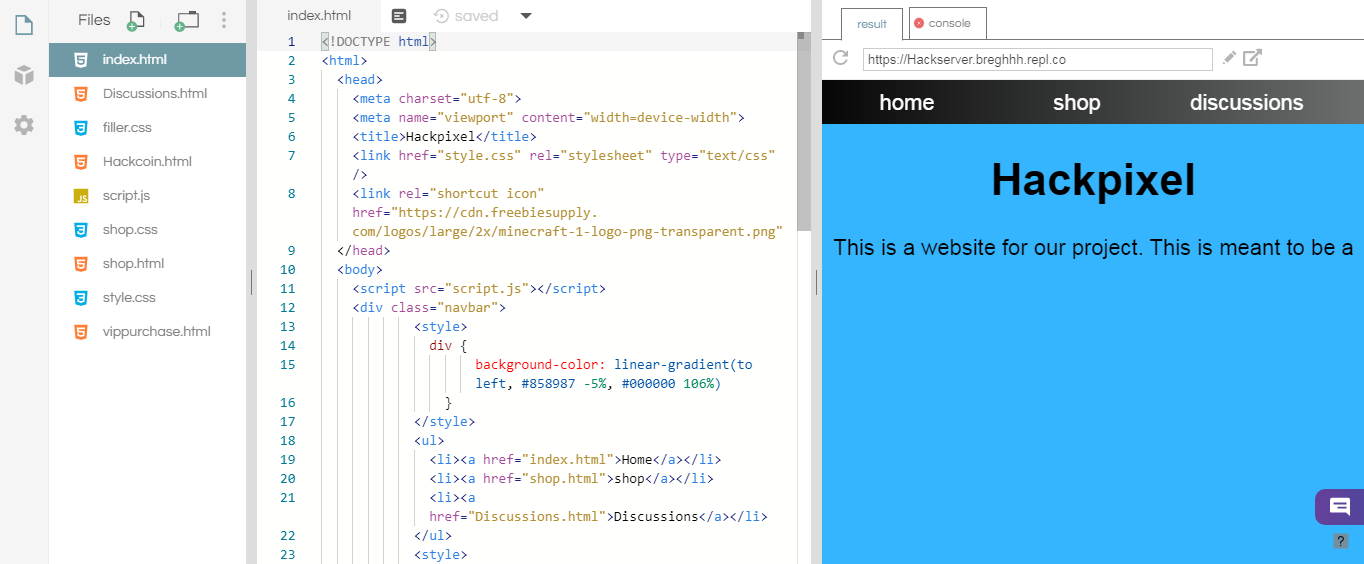Click the red console error icon
1364x564 pixels.
point(919,23)
